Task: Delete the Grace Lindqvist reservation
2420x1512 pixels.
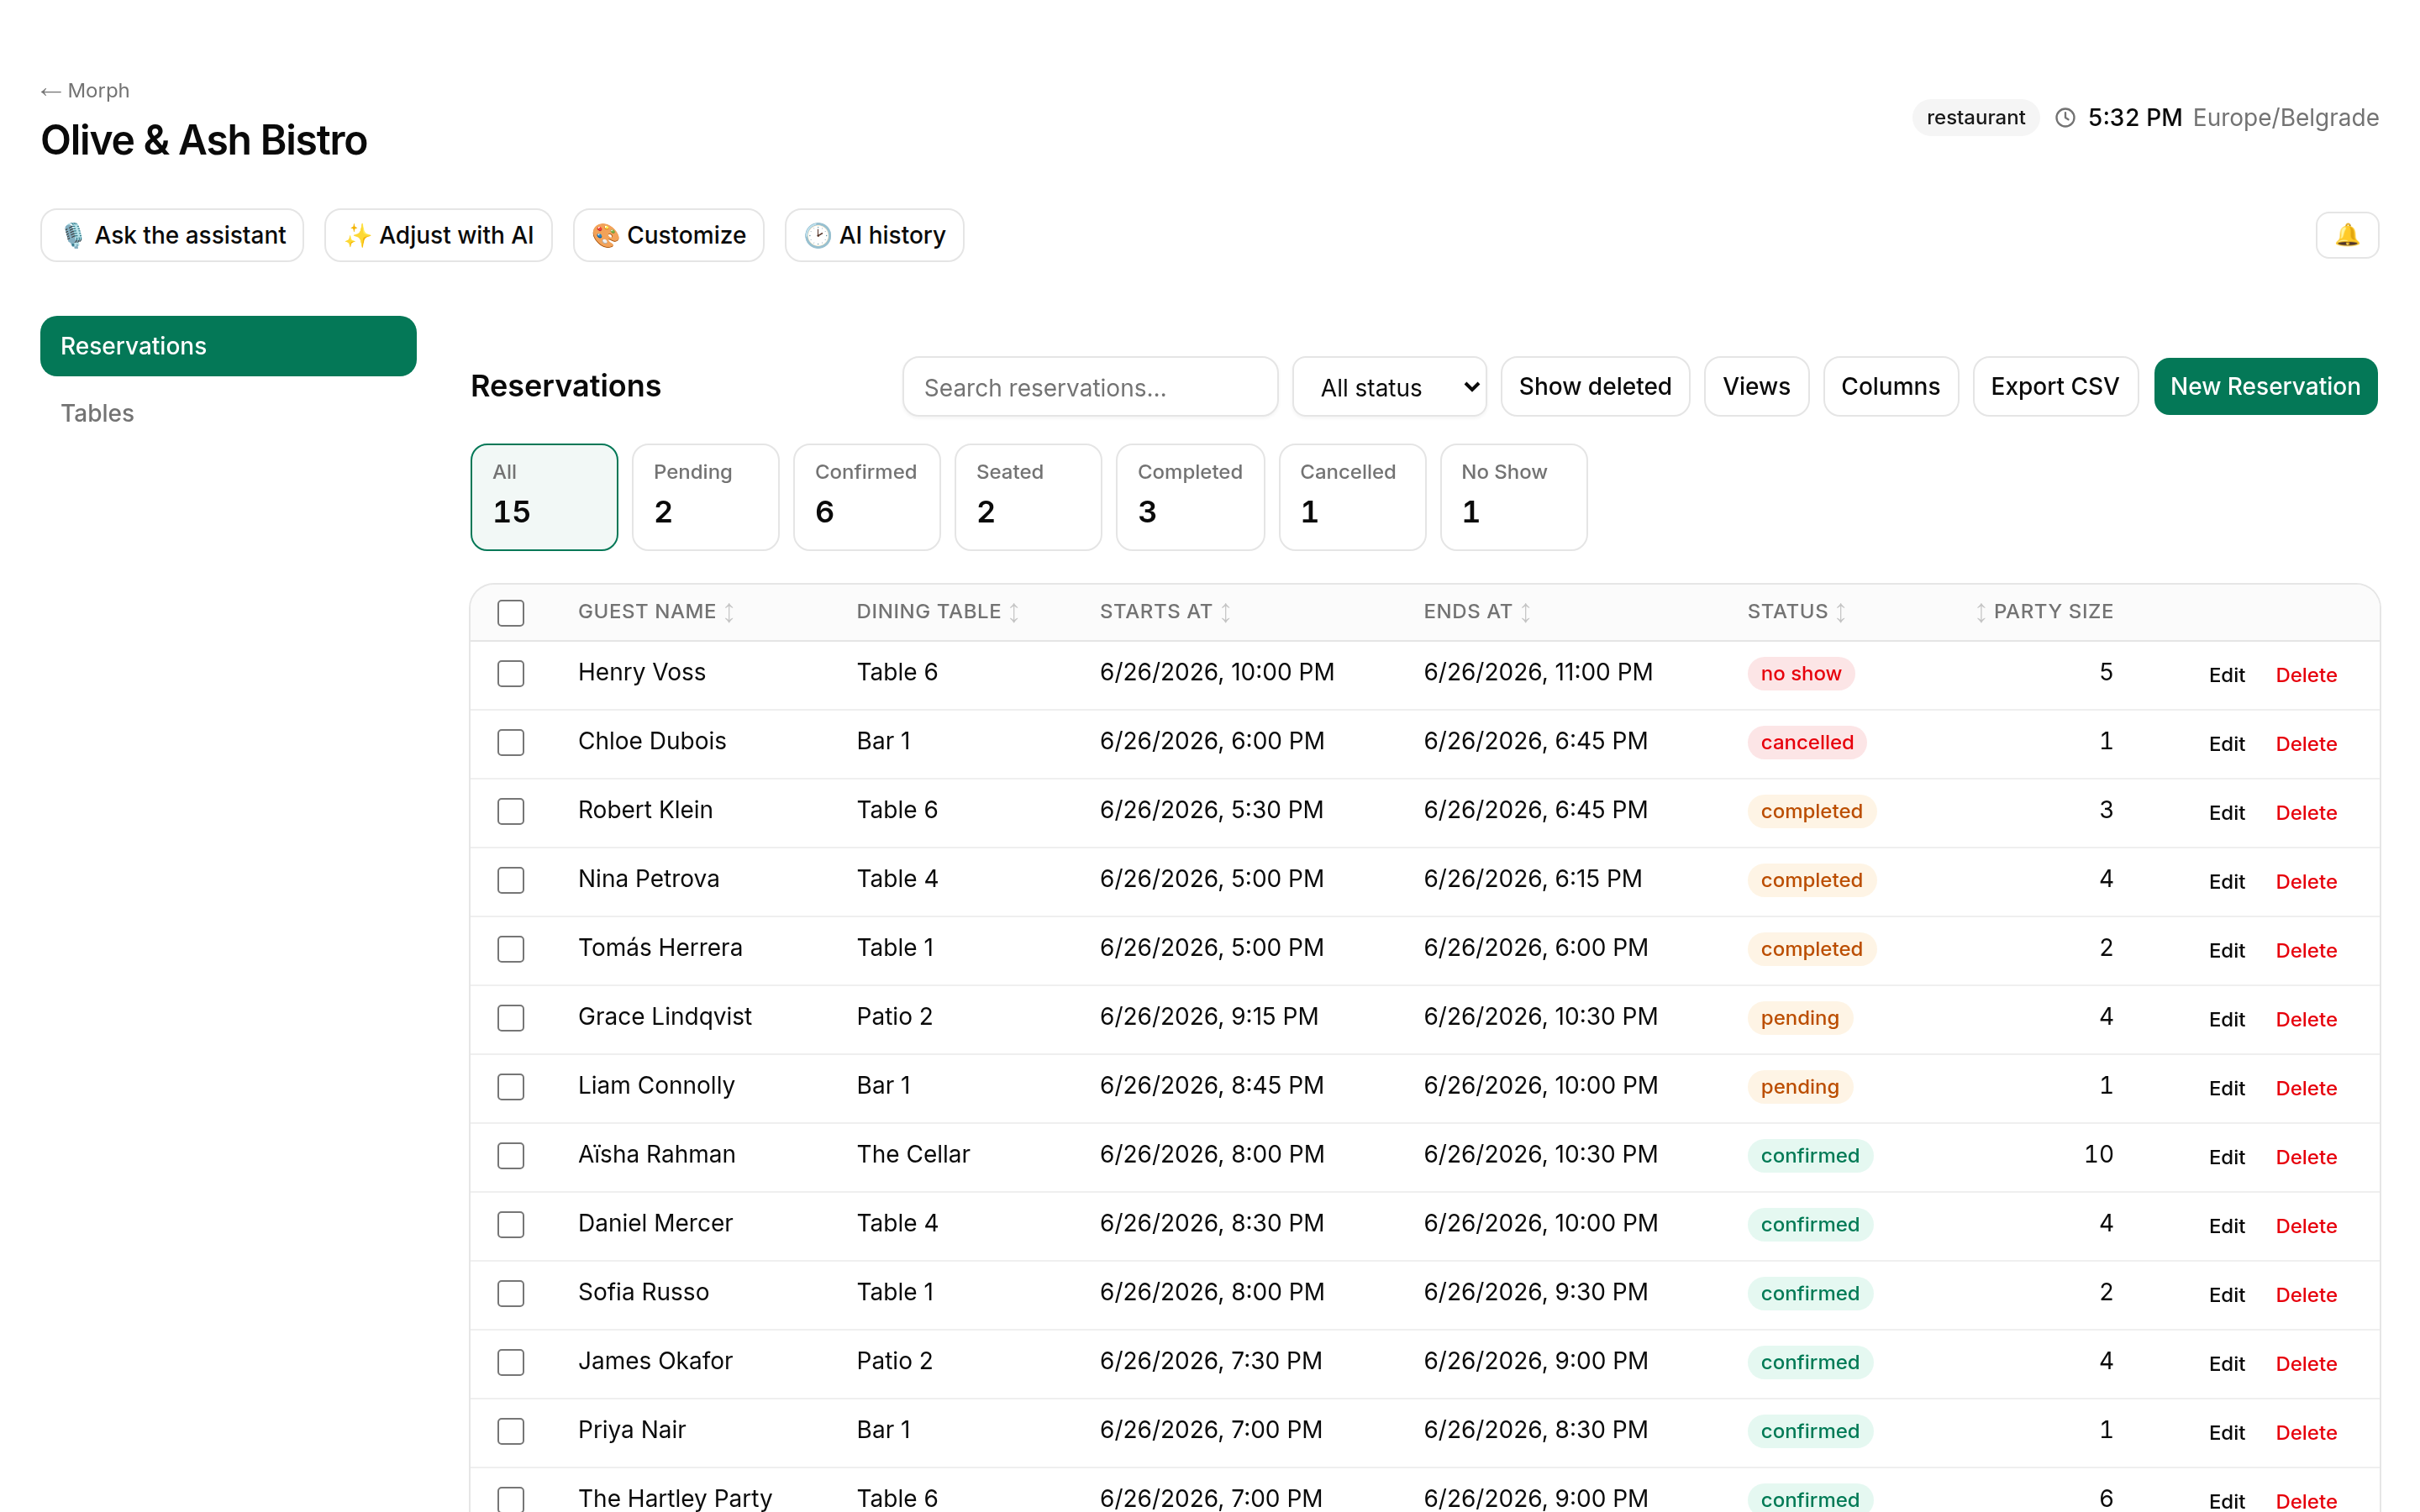Action: click(2305, 1020)
